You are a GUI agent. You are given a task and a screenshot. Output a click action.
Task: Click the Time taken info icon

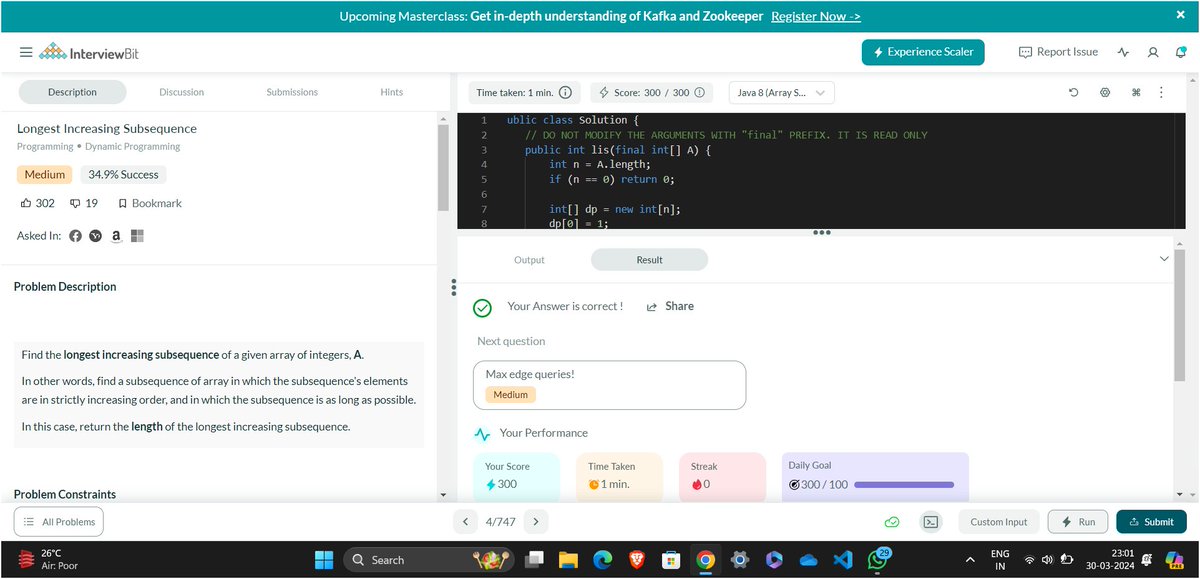[565, 93]
